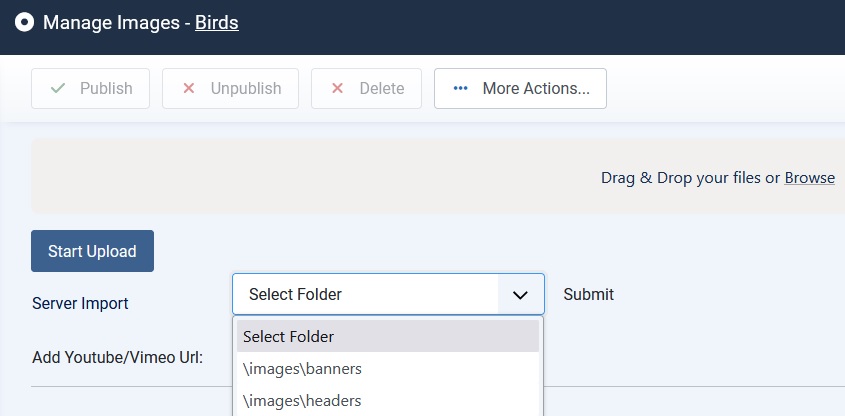The height and width of the screenshot is (416, 845).
Task: Click the red X icon on Delete
Action: click(x=337, y=88)
